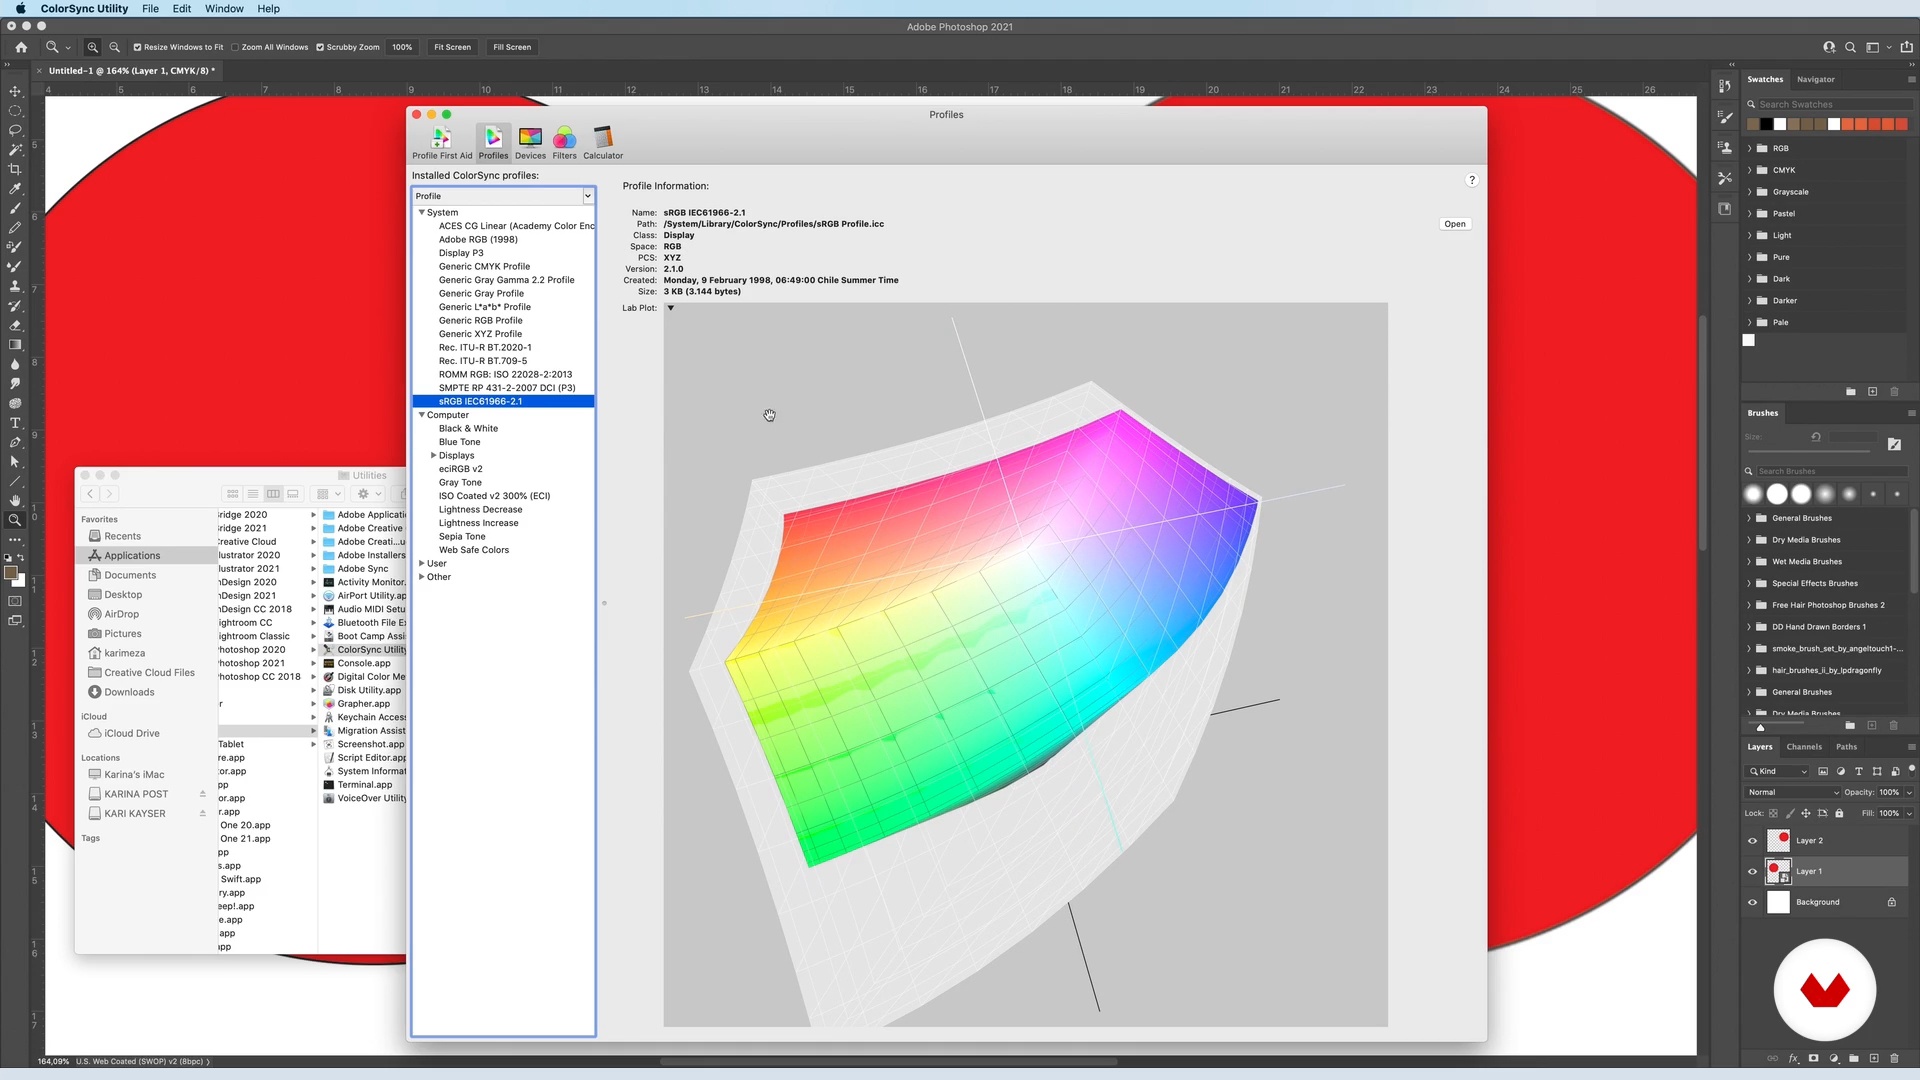Open the Photoshop search icon
Image resolution: width=1920 pixels, height=1080 pixels.
coord(1850,47)
